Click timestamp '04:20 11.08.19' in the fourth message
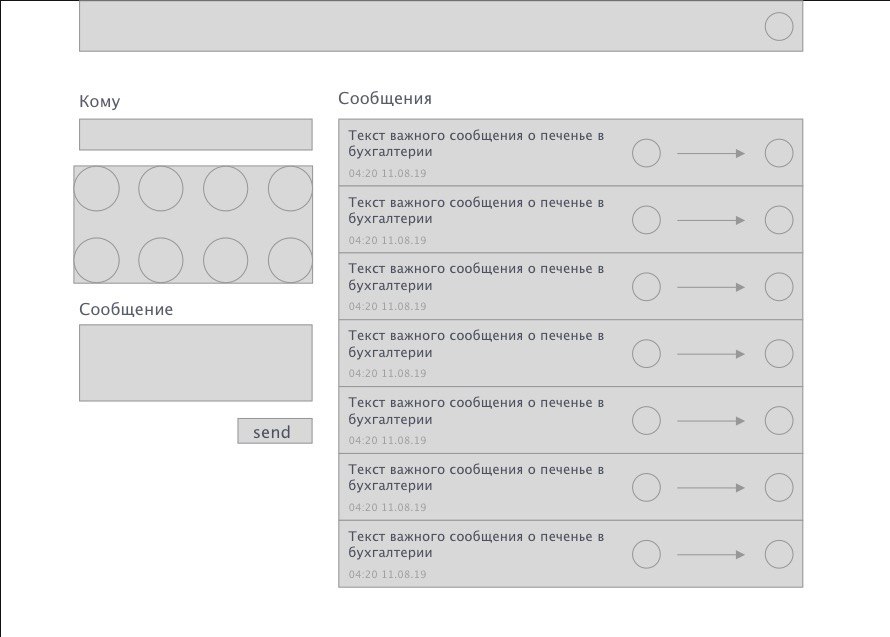Viewport: 890px width, 637px height. point(387,374)
